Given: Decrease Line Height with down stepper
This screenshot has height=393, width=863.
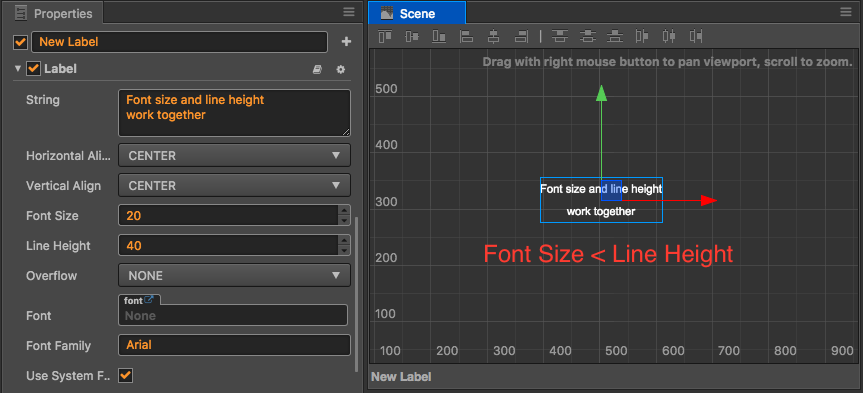Looking at the screenshot, I should click(x=345, y=250).
